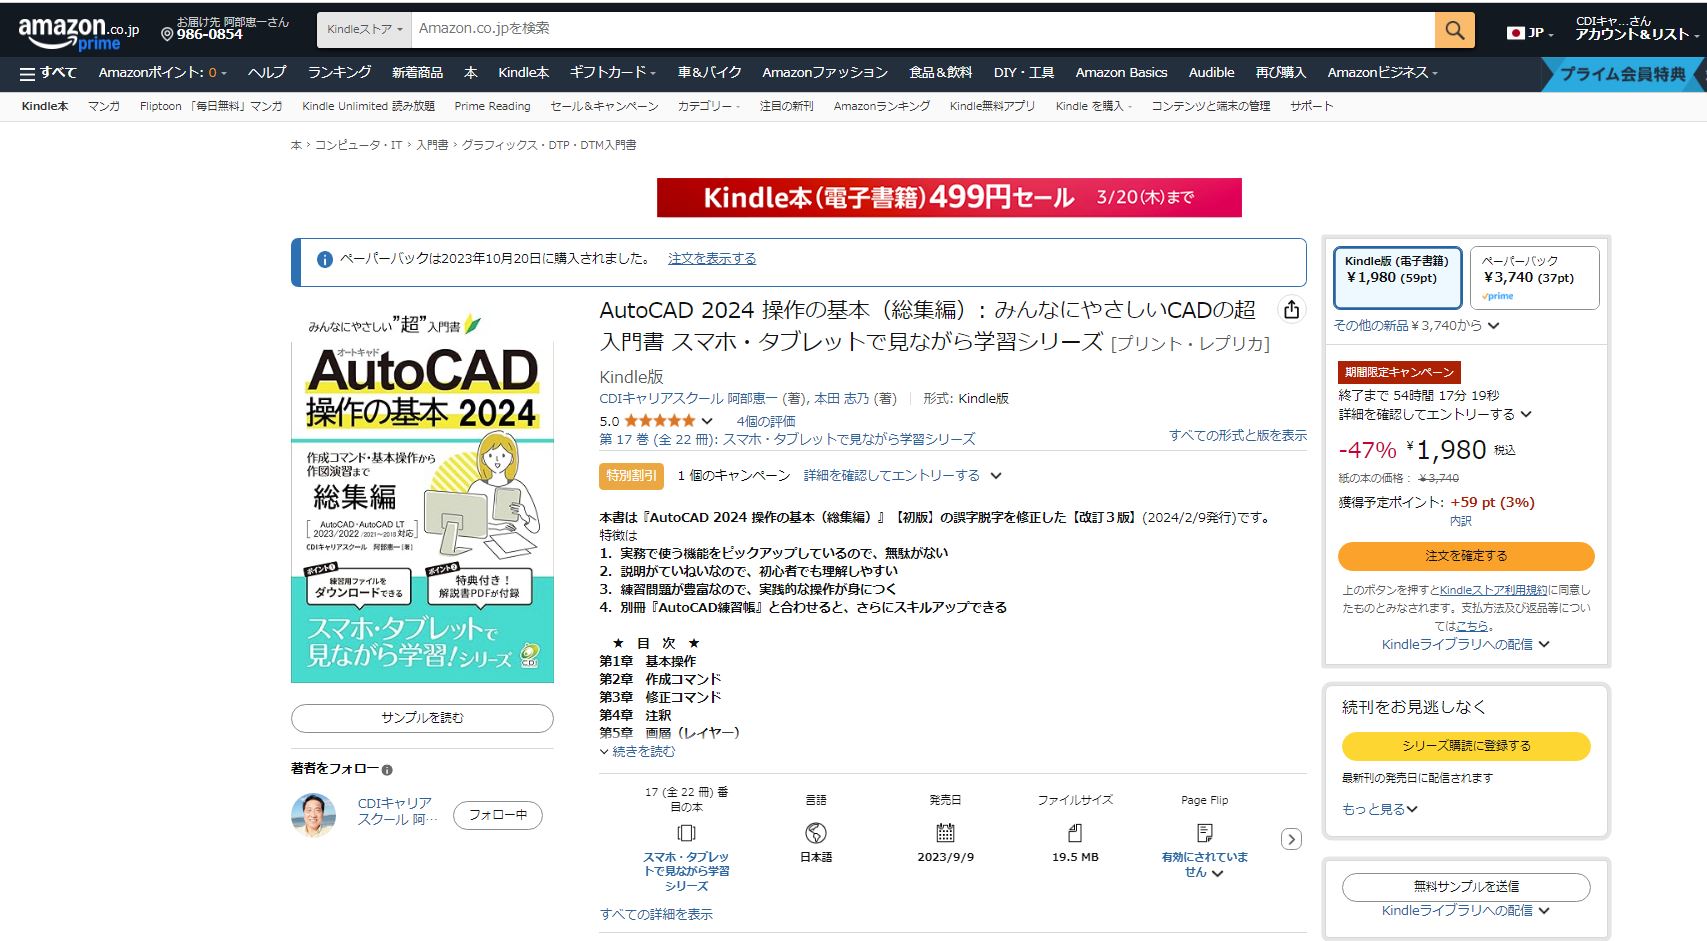The image size is (1707, 941).
Task: Open the hamburger すべて menu
Action: (48, 73)
